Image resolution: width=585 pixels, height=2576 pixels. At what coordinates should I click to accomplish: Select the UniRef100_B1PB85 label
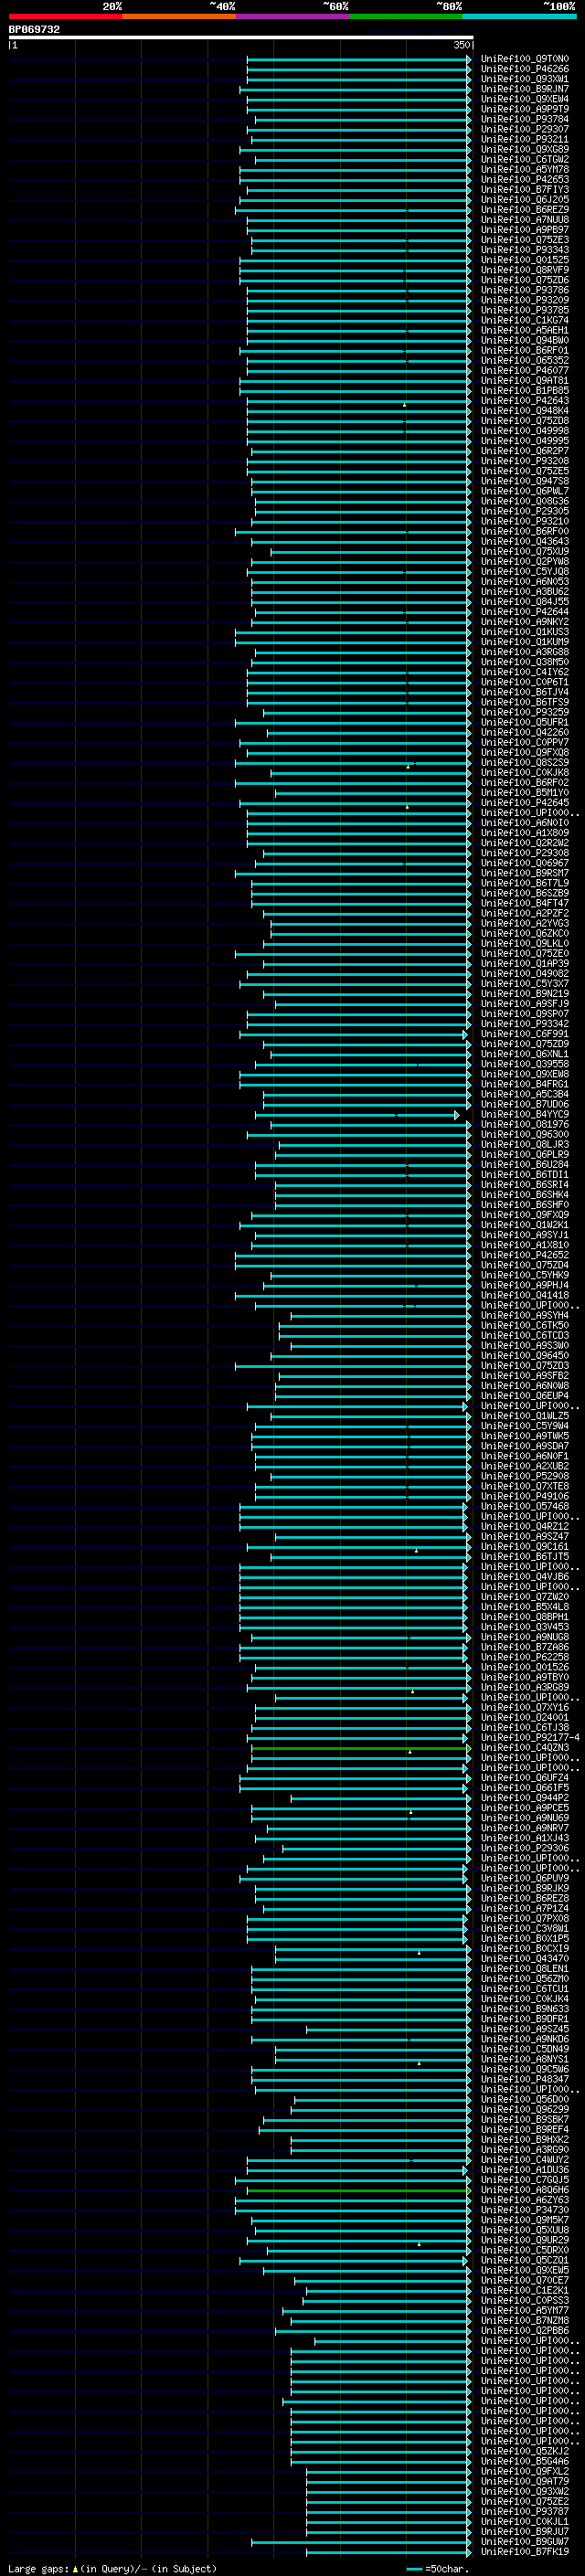click(x=524, y=390)
